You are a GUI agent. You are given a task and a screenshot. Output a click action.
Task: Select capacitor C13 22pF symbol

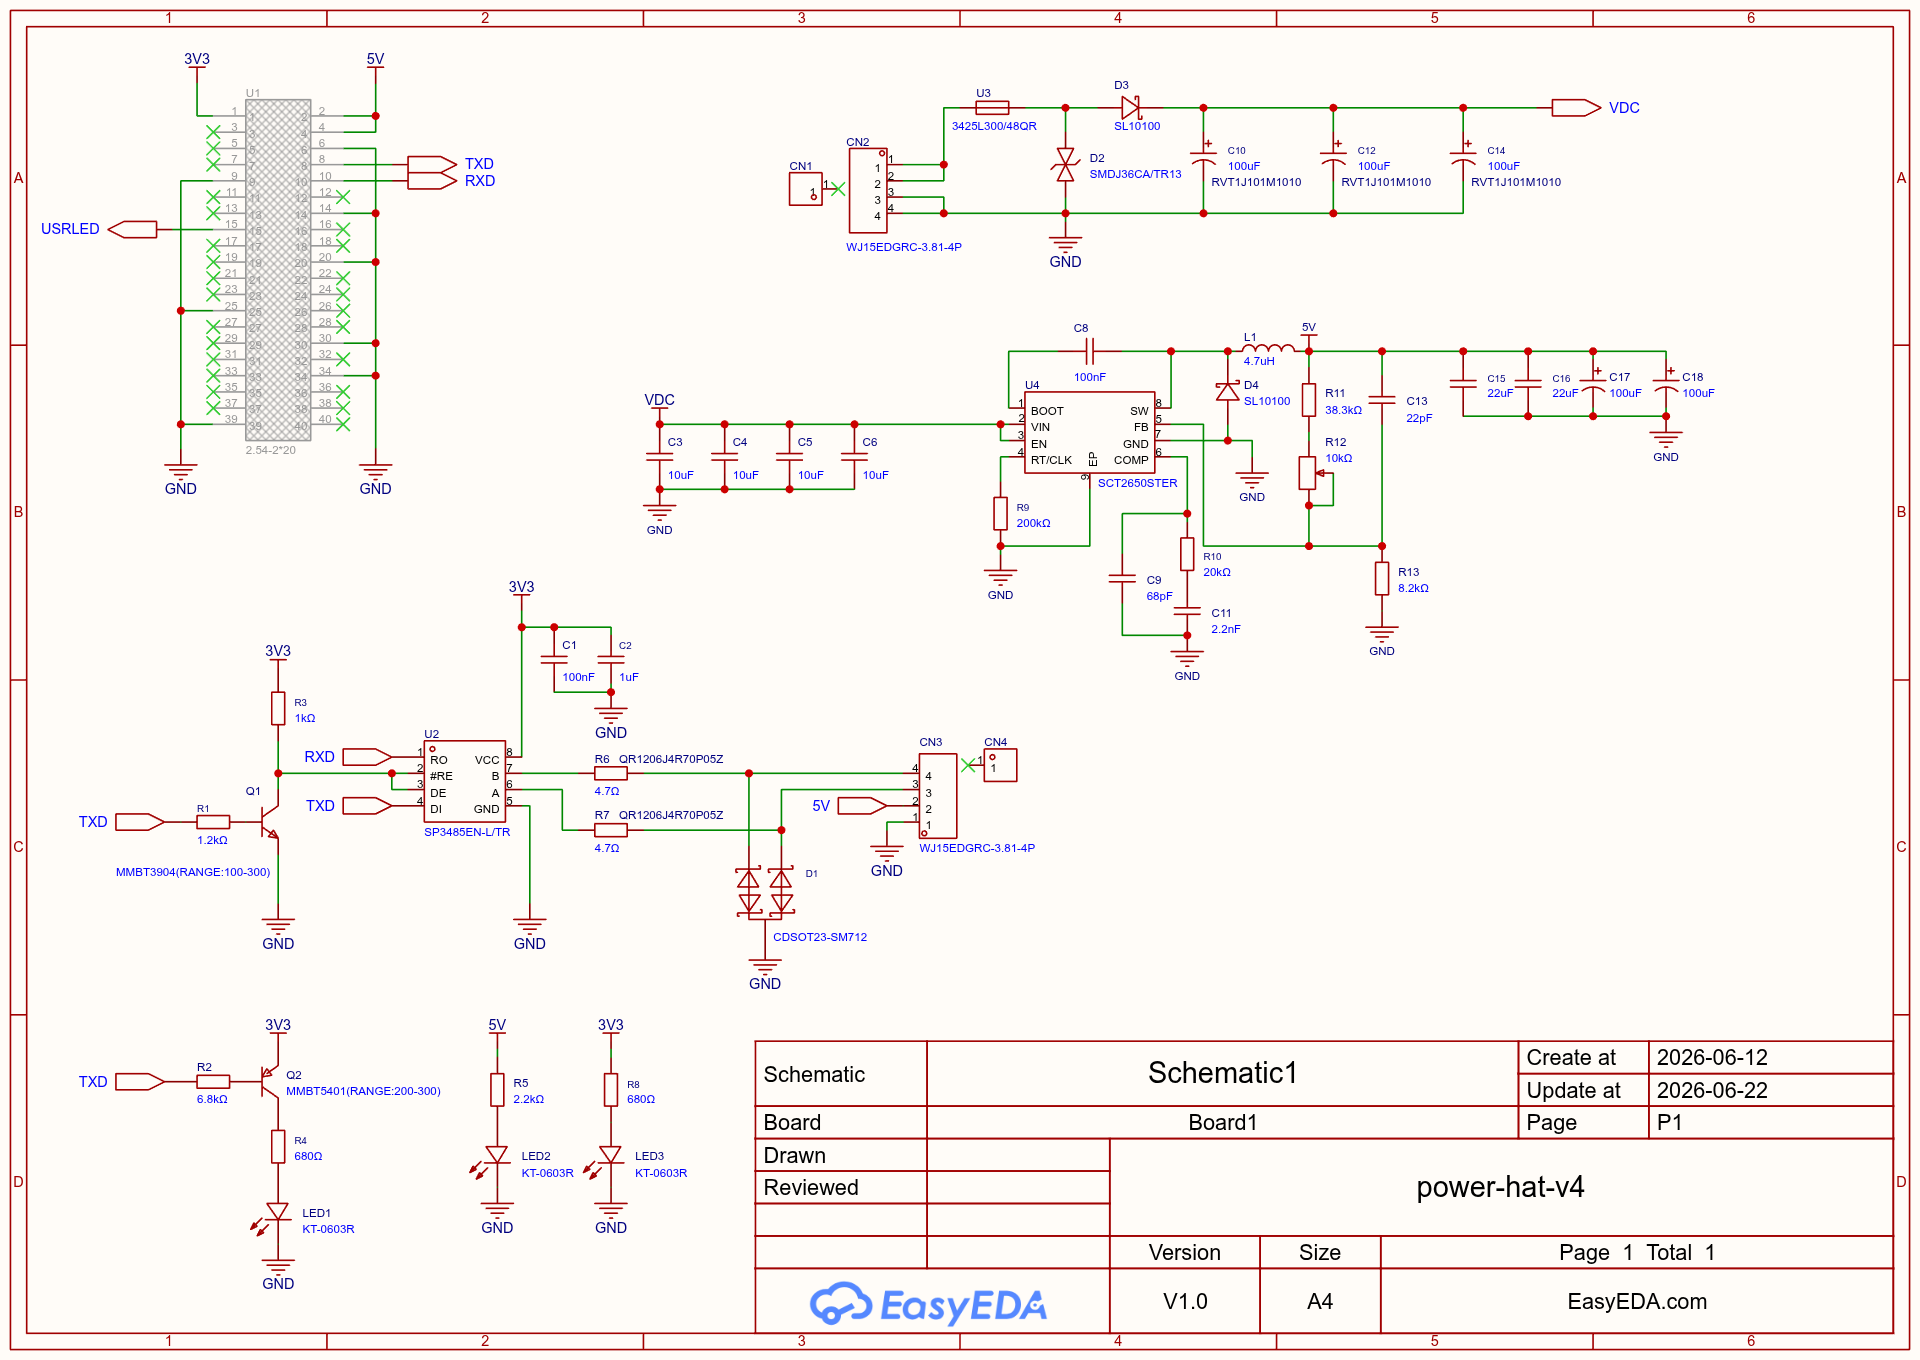tap(1382, 399)
